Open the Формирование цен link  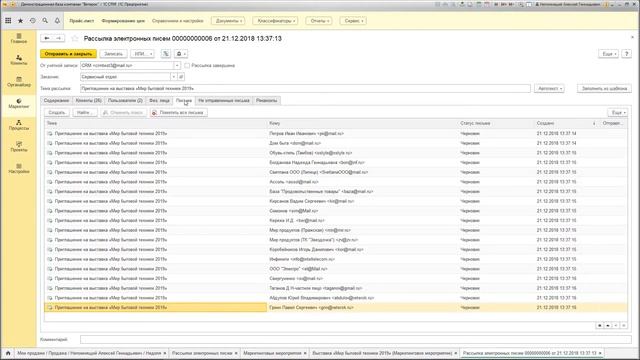coord(123,21)
